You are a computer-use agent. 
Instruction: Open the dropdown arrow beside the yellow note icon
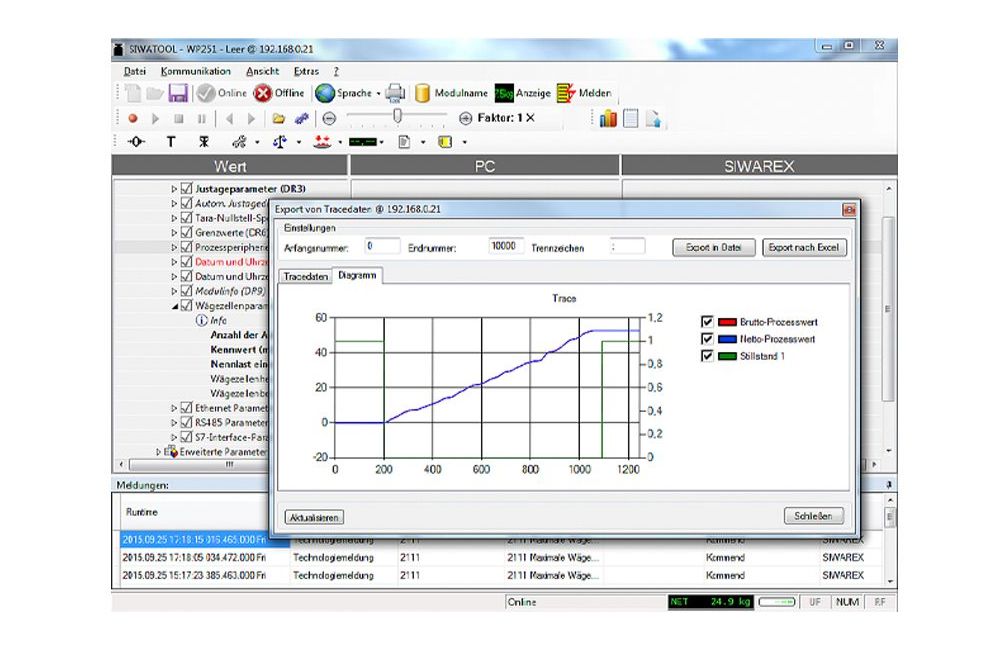click(x=464, y=142)
